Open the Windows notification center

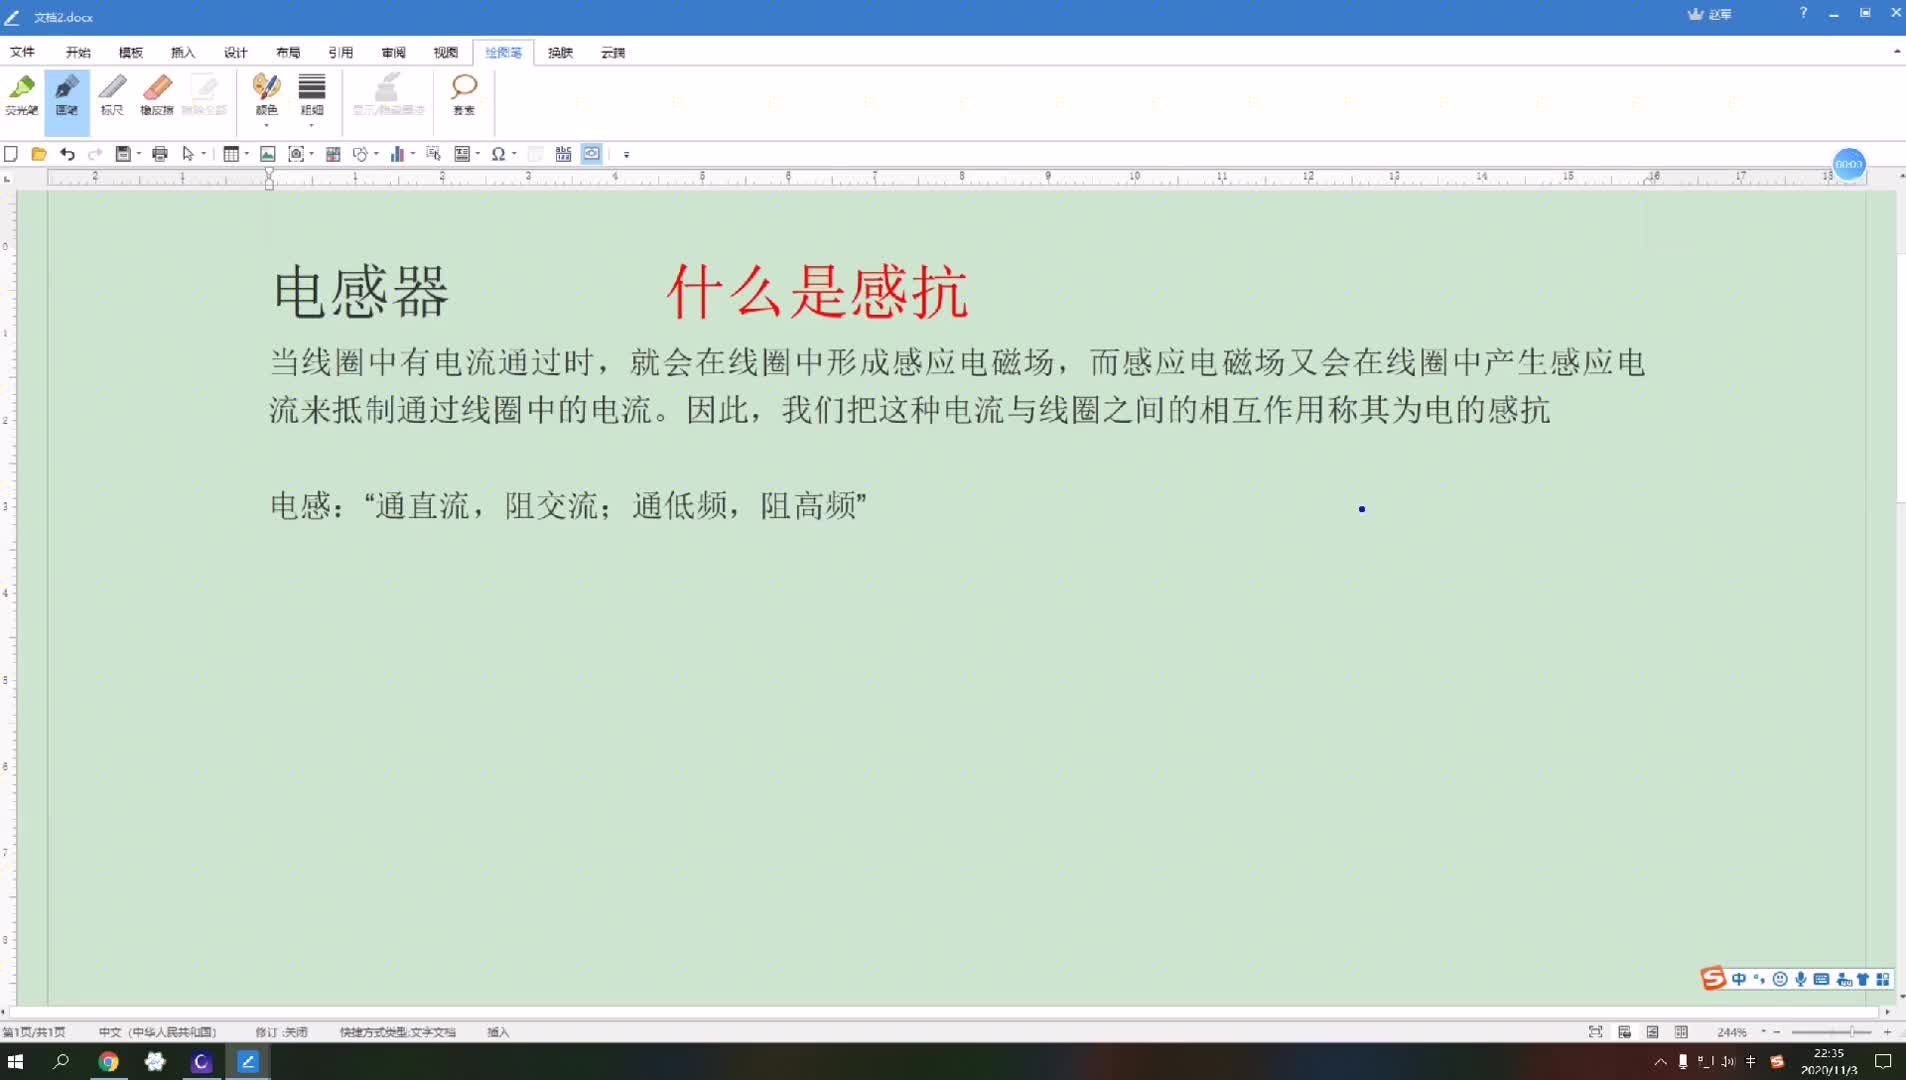click(1883, 1061)
